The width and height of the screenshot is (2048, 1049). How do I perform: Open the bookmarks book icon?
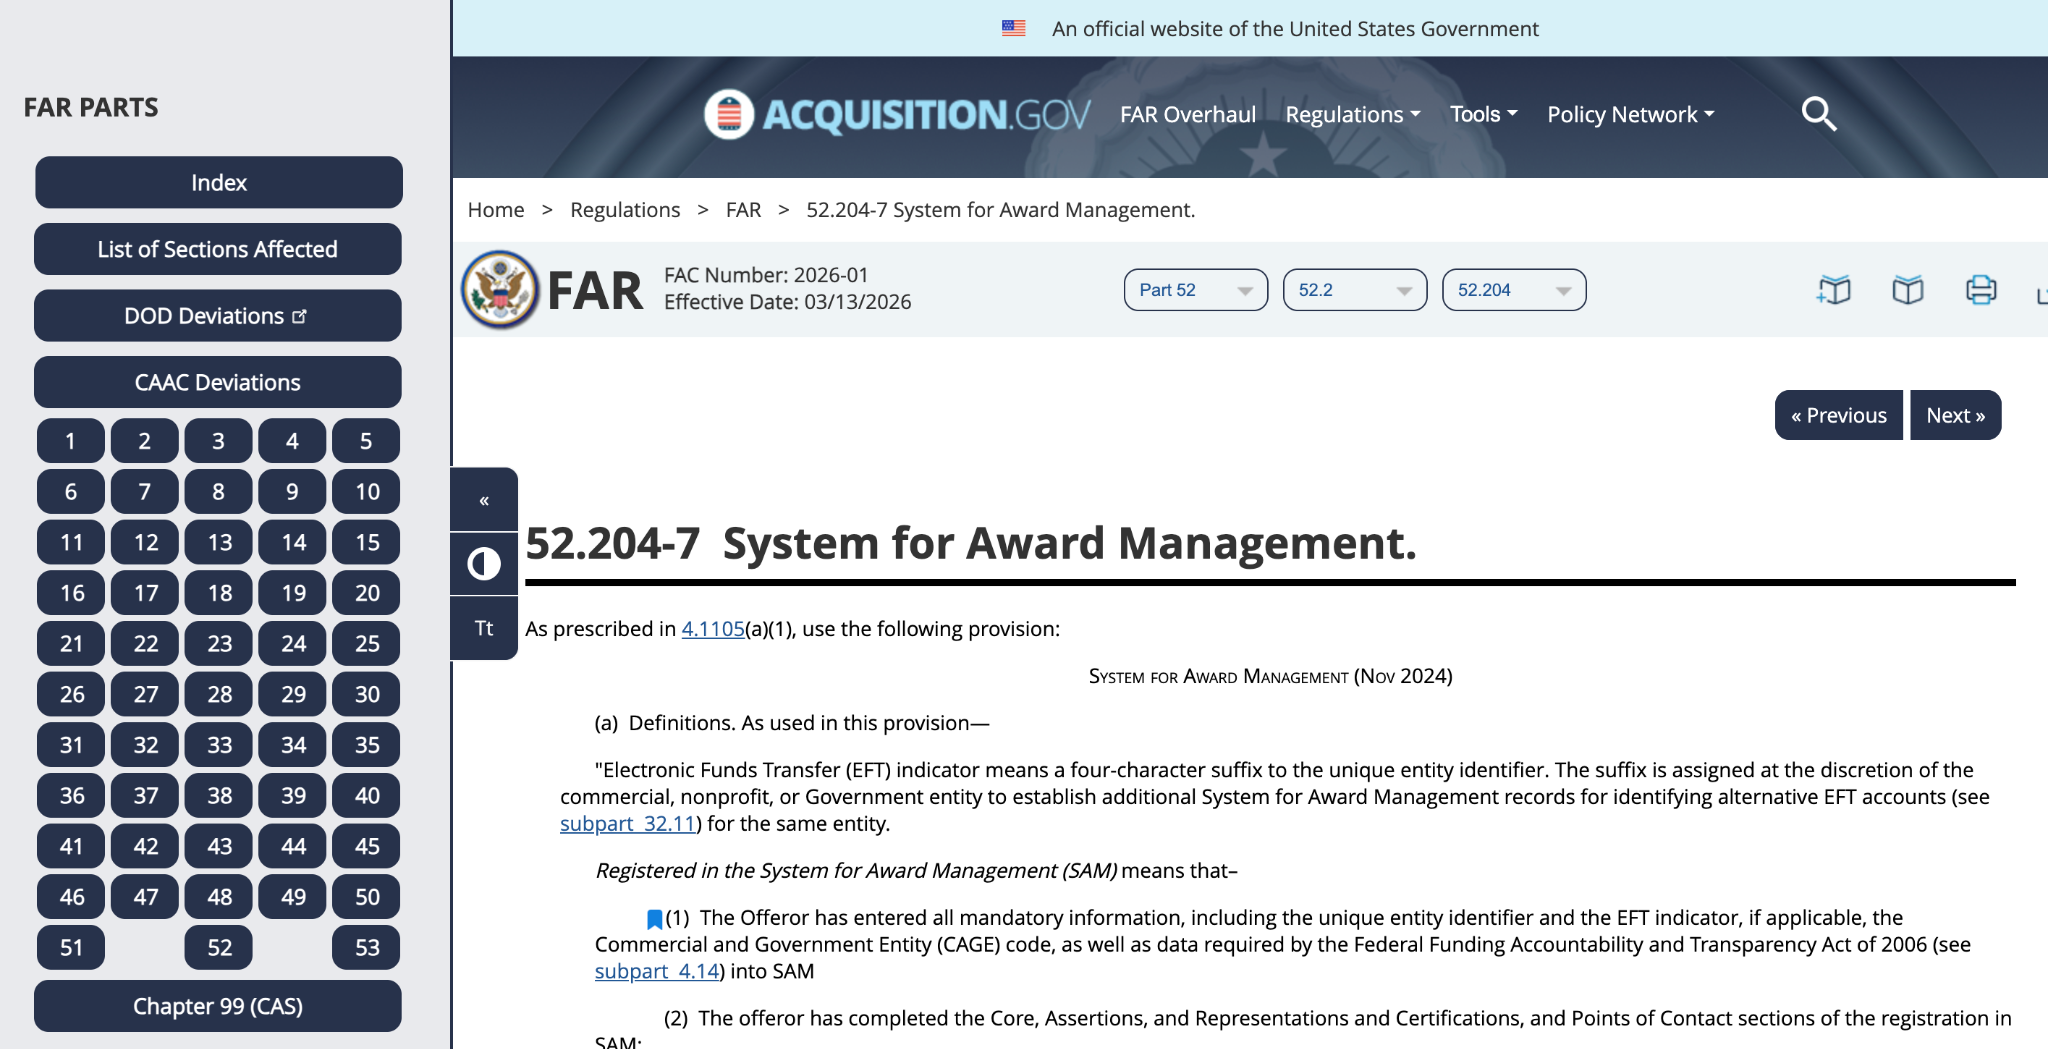[x=1908, y=290]
